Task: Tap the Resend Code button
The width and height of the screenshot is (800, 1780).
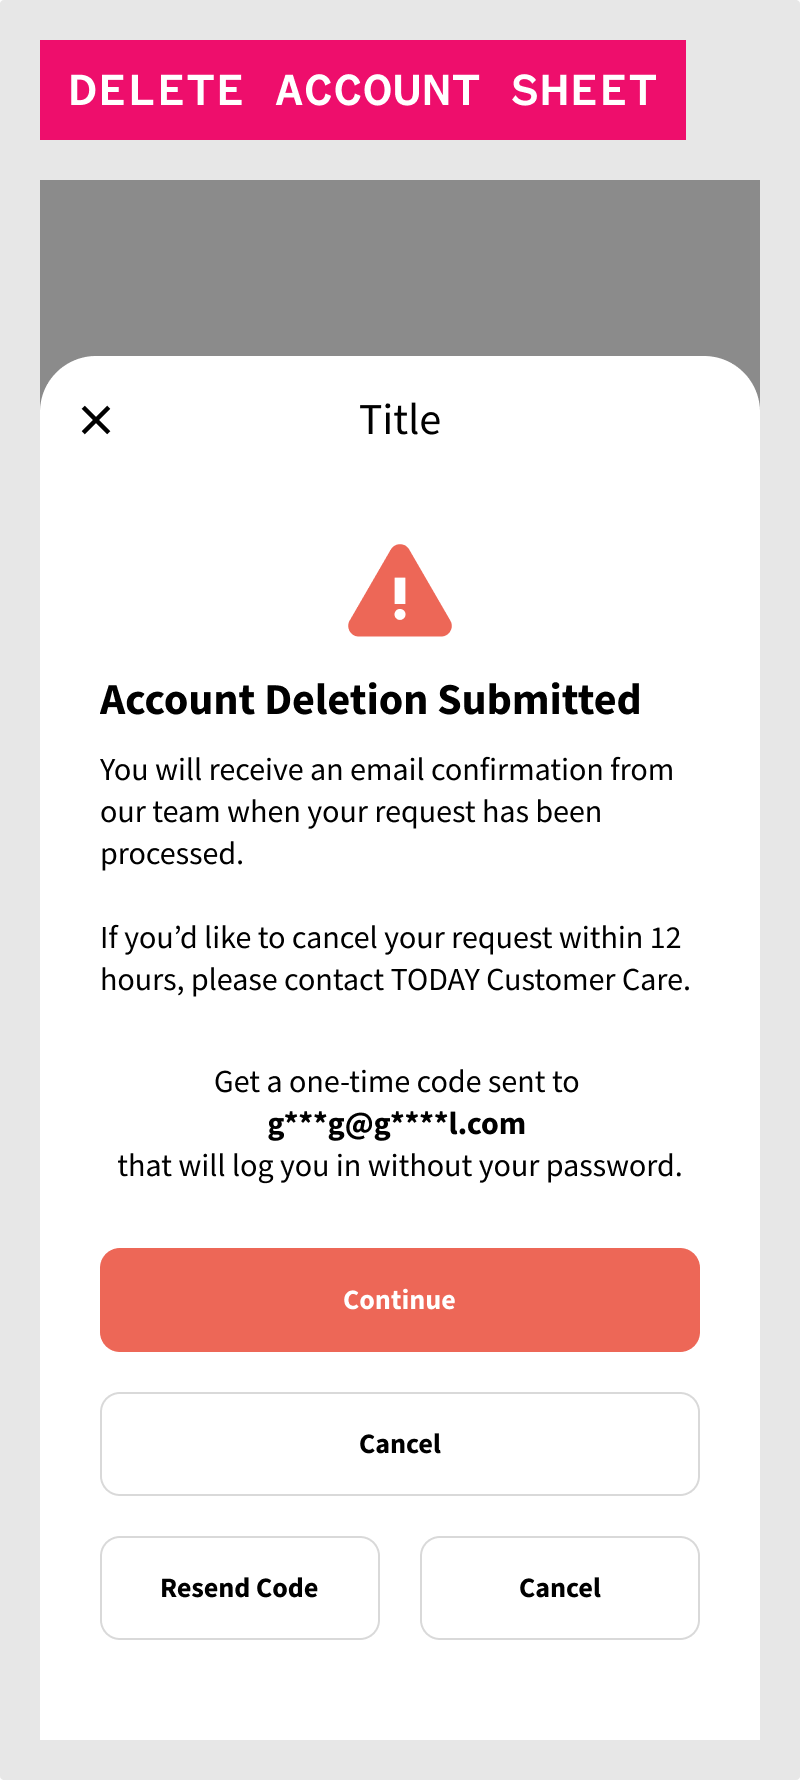Action: click(240, 1588)
